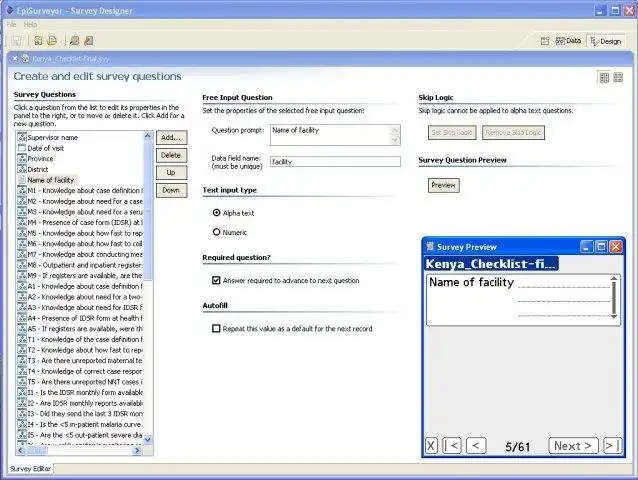
Task: Select the Alpha text radio button
Action: (216, 213)
